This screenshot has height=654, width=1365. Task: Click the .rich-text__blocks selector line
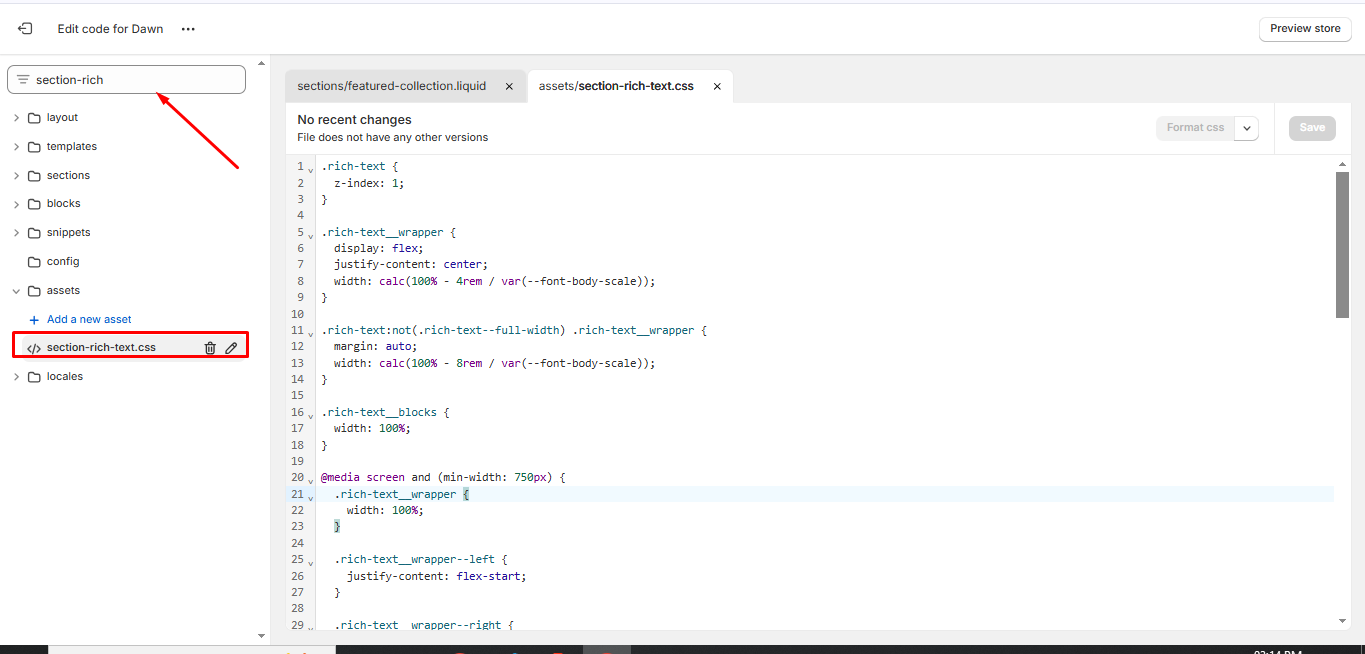[386, 412]
